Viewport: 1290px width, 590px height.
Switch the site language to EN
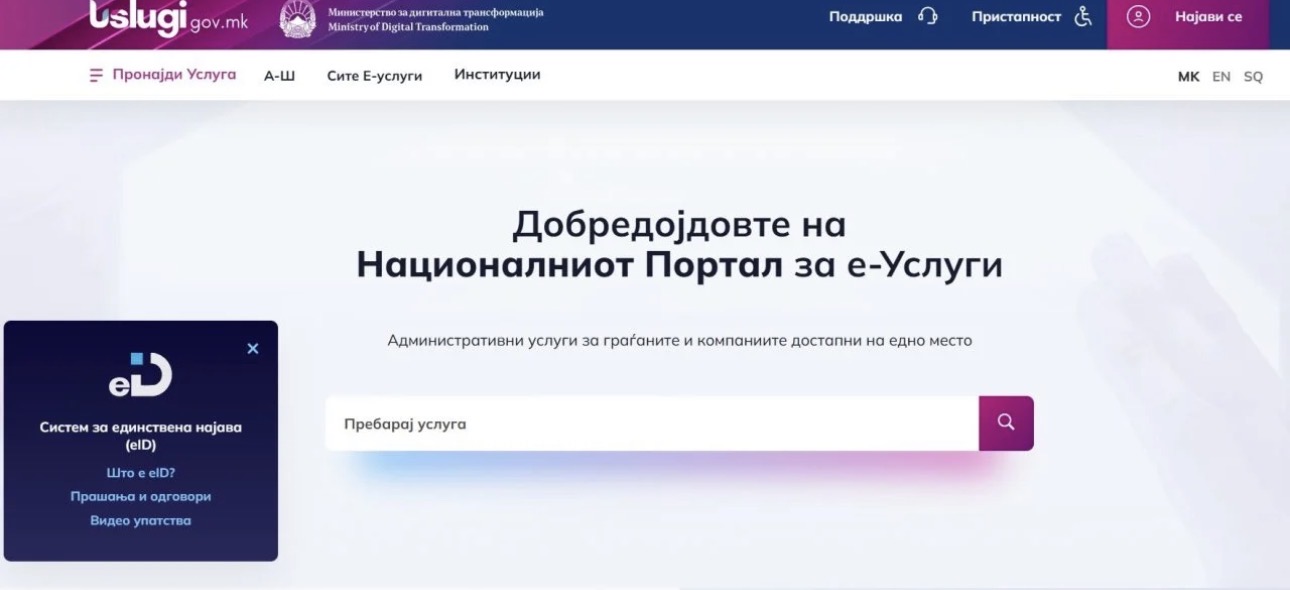(1221, 77)
